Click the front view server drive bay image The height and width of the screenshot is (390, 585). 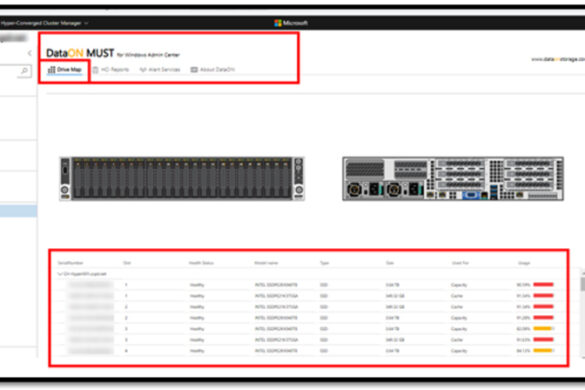[x=182, y=179]
